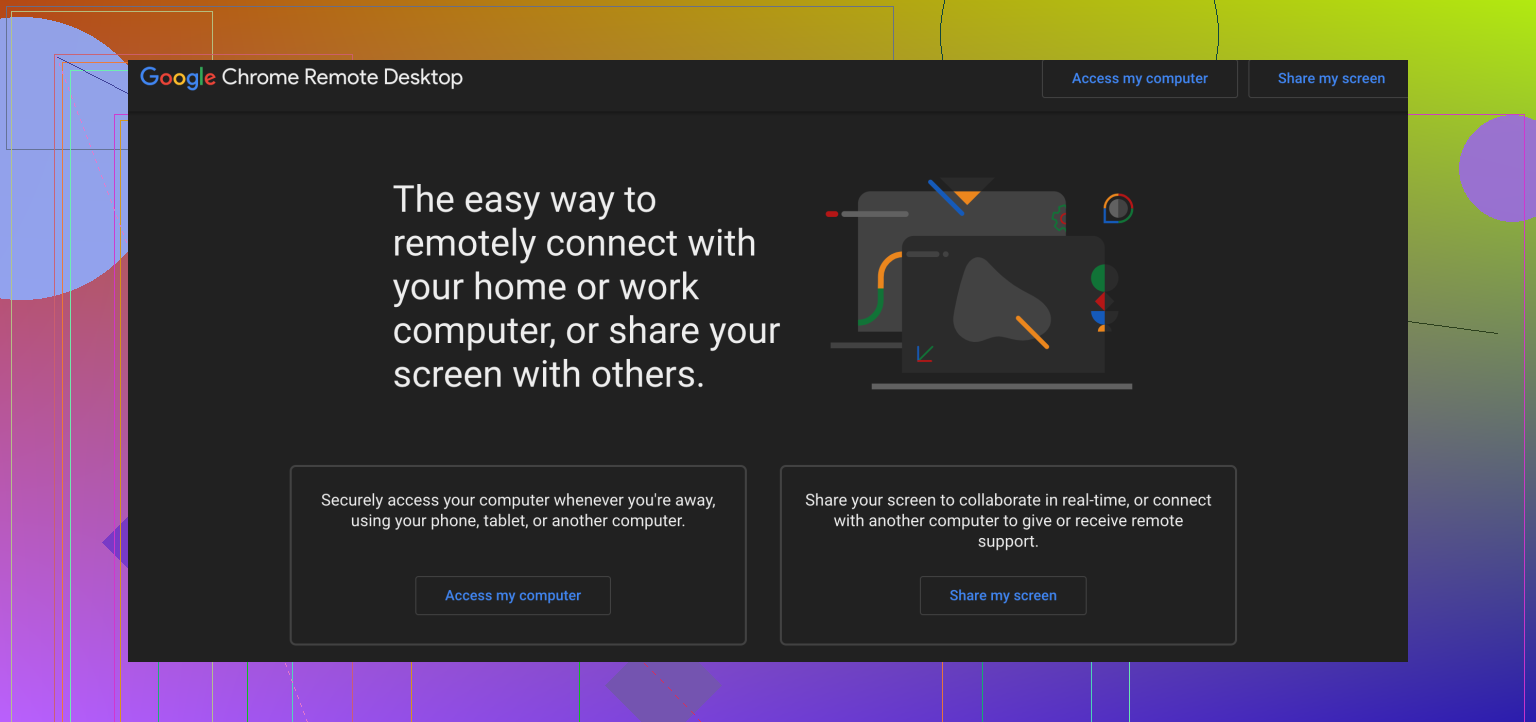Click Access my computer card button

tap(513, 595)
